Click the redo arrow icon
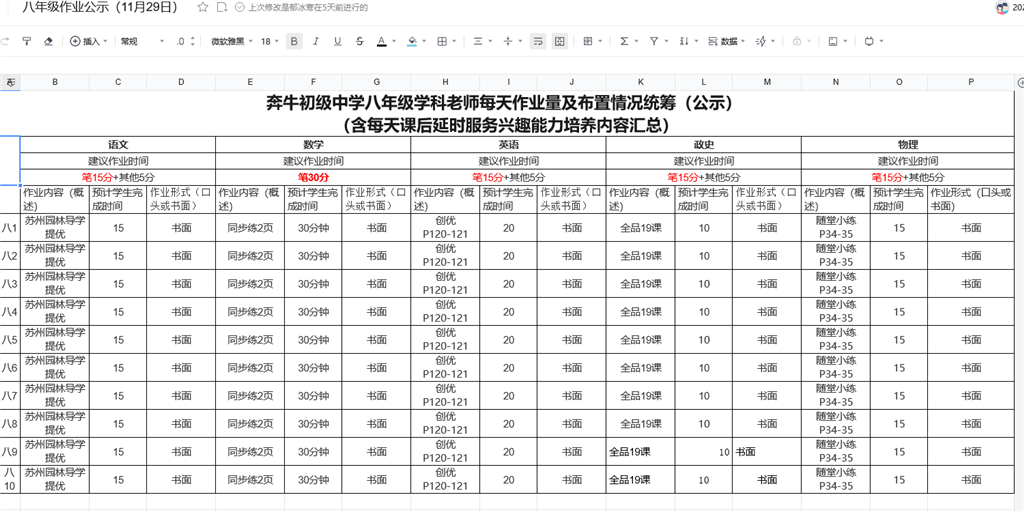 [6, 41]
